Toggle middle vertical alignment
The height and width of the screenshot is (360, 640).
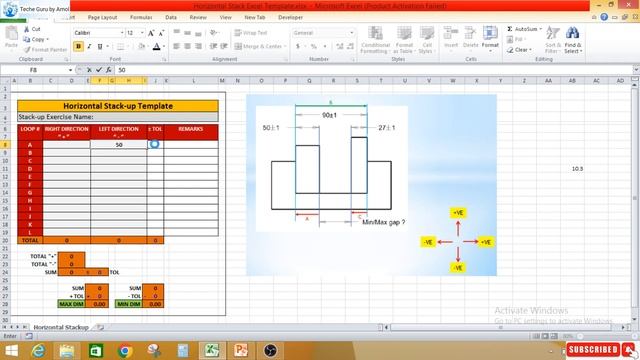pos(187,33)
